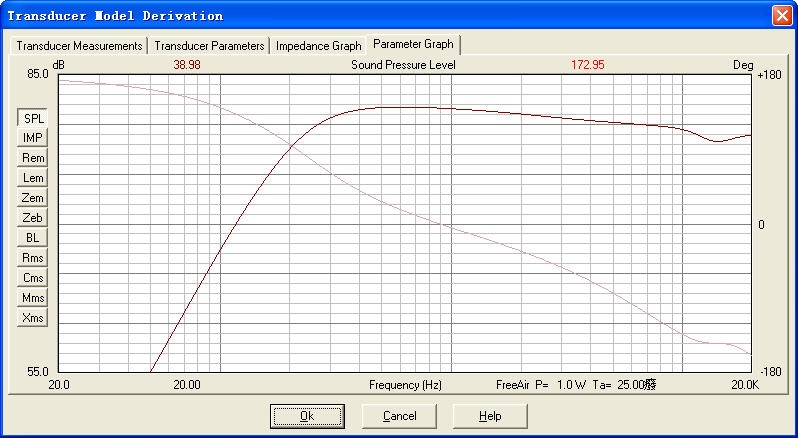Open the Transducer Parameters tab
Screen dimensions: 798x438
(x=209, y=46)
